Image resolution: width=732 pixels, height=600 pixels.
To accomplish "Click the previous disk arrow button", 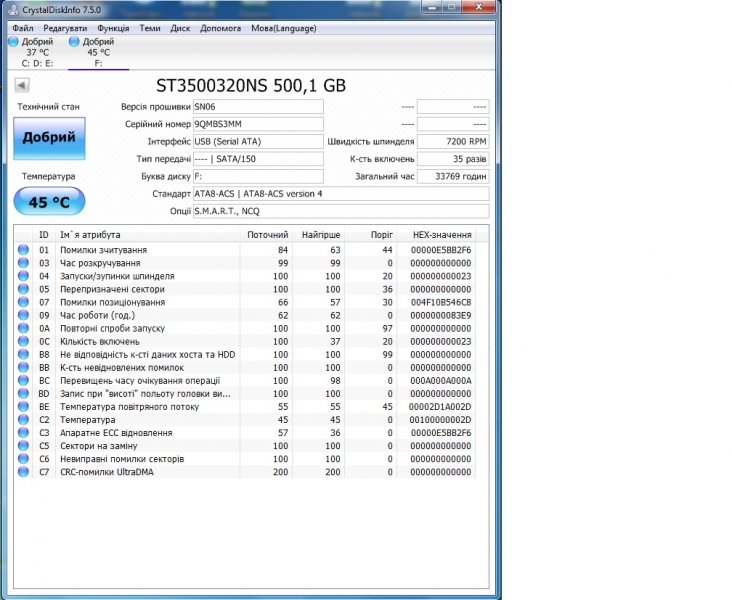I will tap(23, 85).
